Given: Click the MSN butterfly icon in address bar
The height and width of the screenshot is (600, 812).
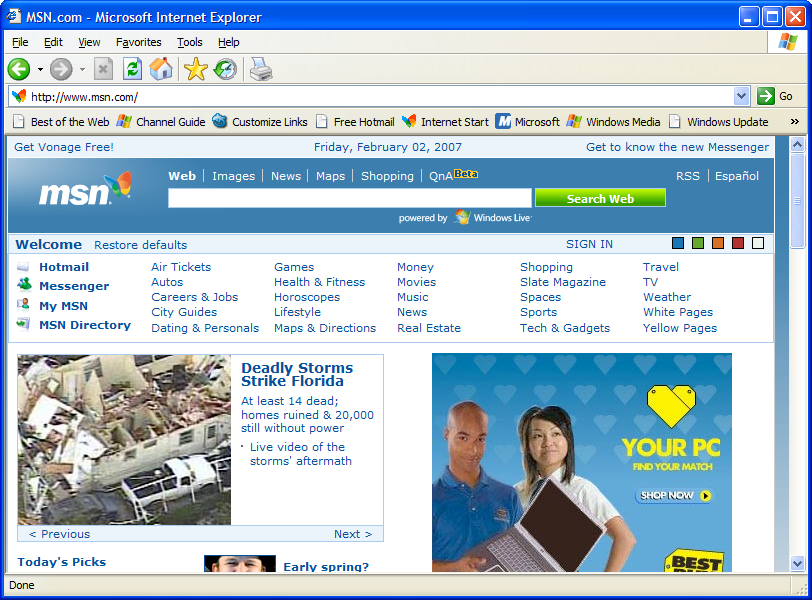Looking at the screenshot, I should point(19,96).
